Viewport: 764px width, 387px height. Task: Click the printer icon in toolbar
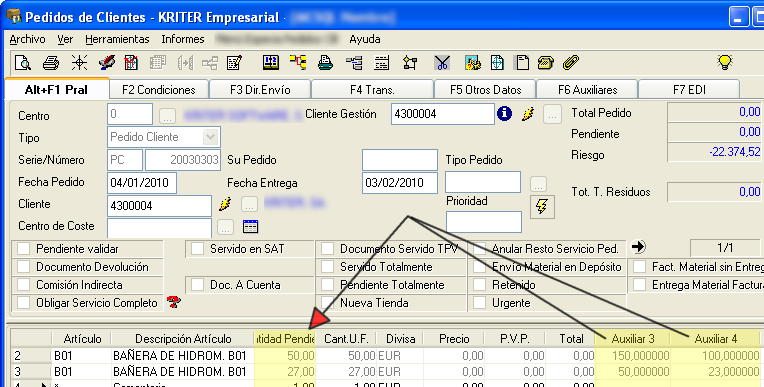(x=51, y=63)
